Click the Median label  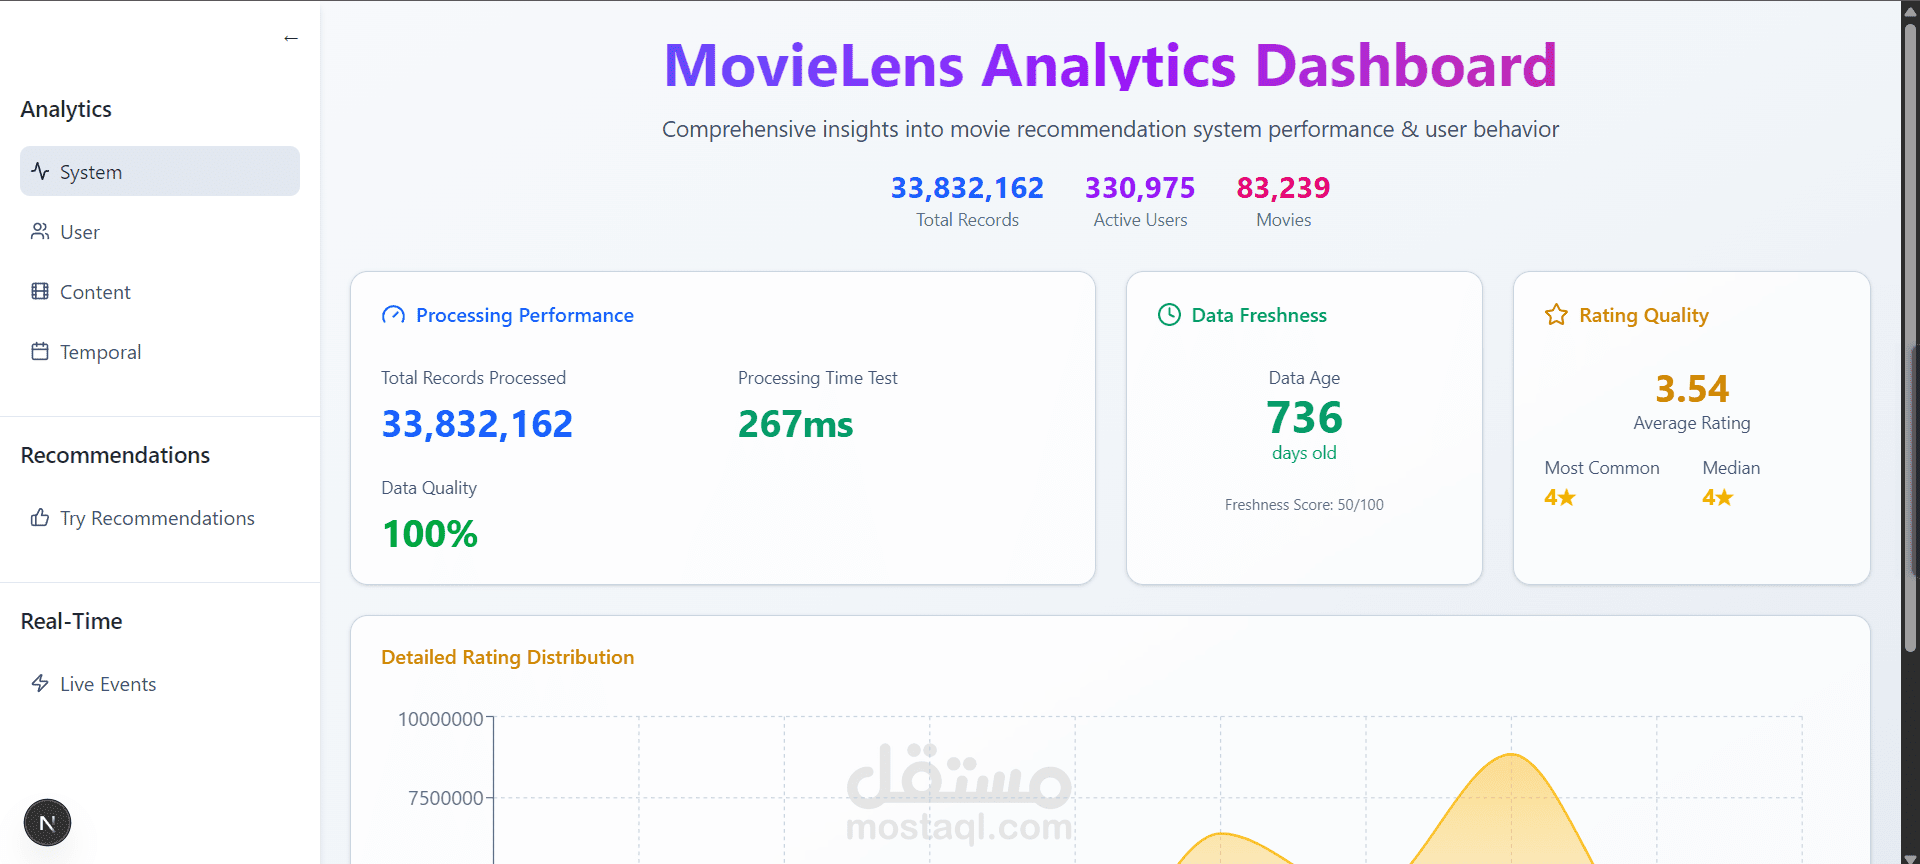pyautogui.click(x=1731, y=468)
